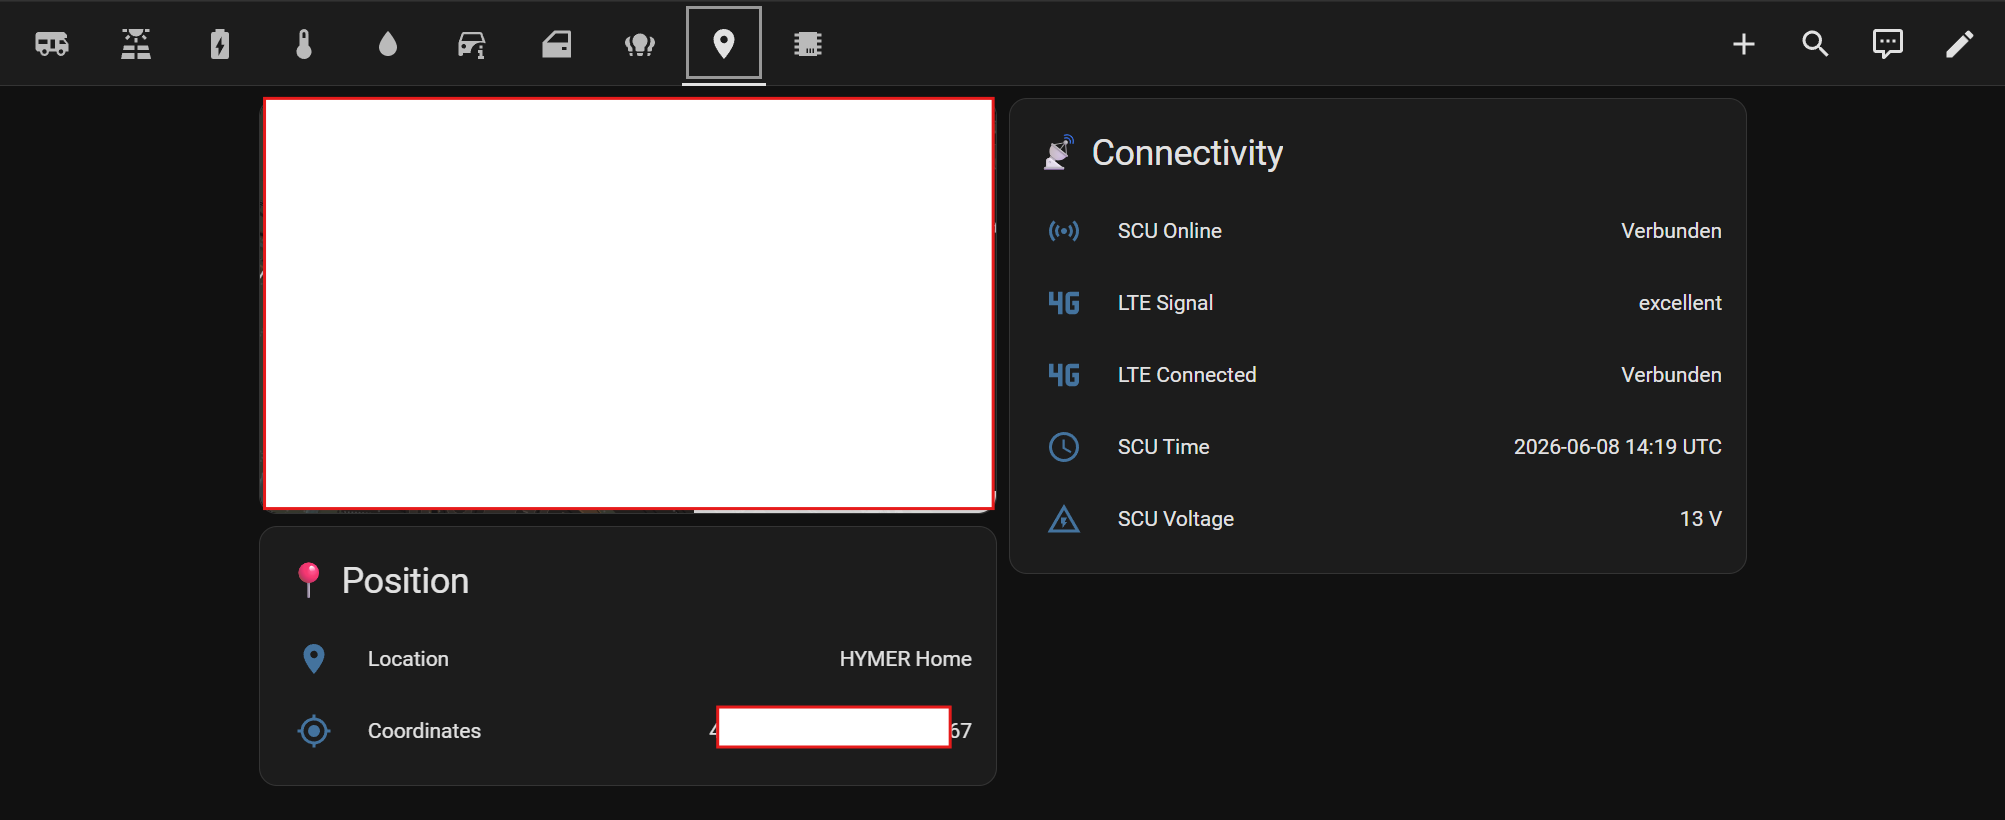Click the Location entity label
This screenshot has width=2005, height=820.
(408, 659)
